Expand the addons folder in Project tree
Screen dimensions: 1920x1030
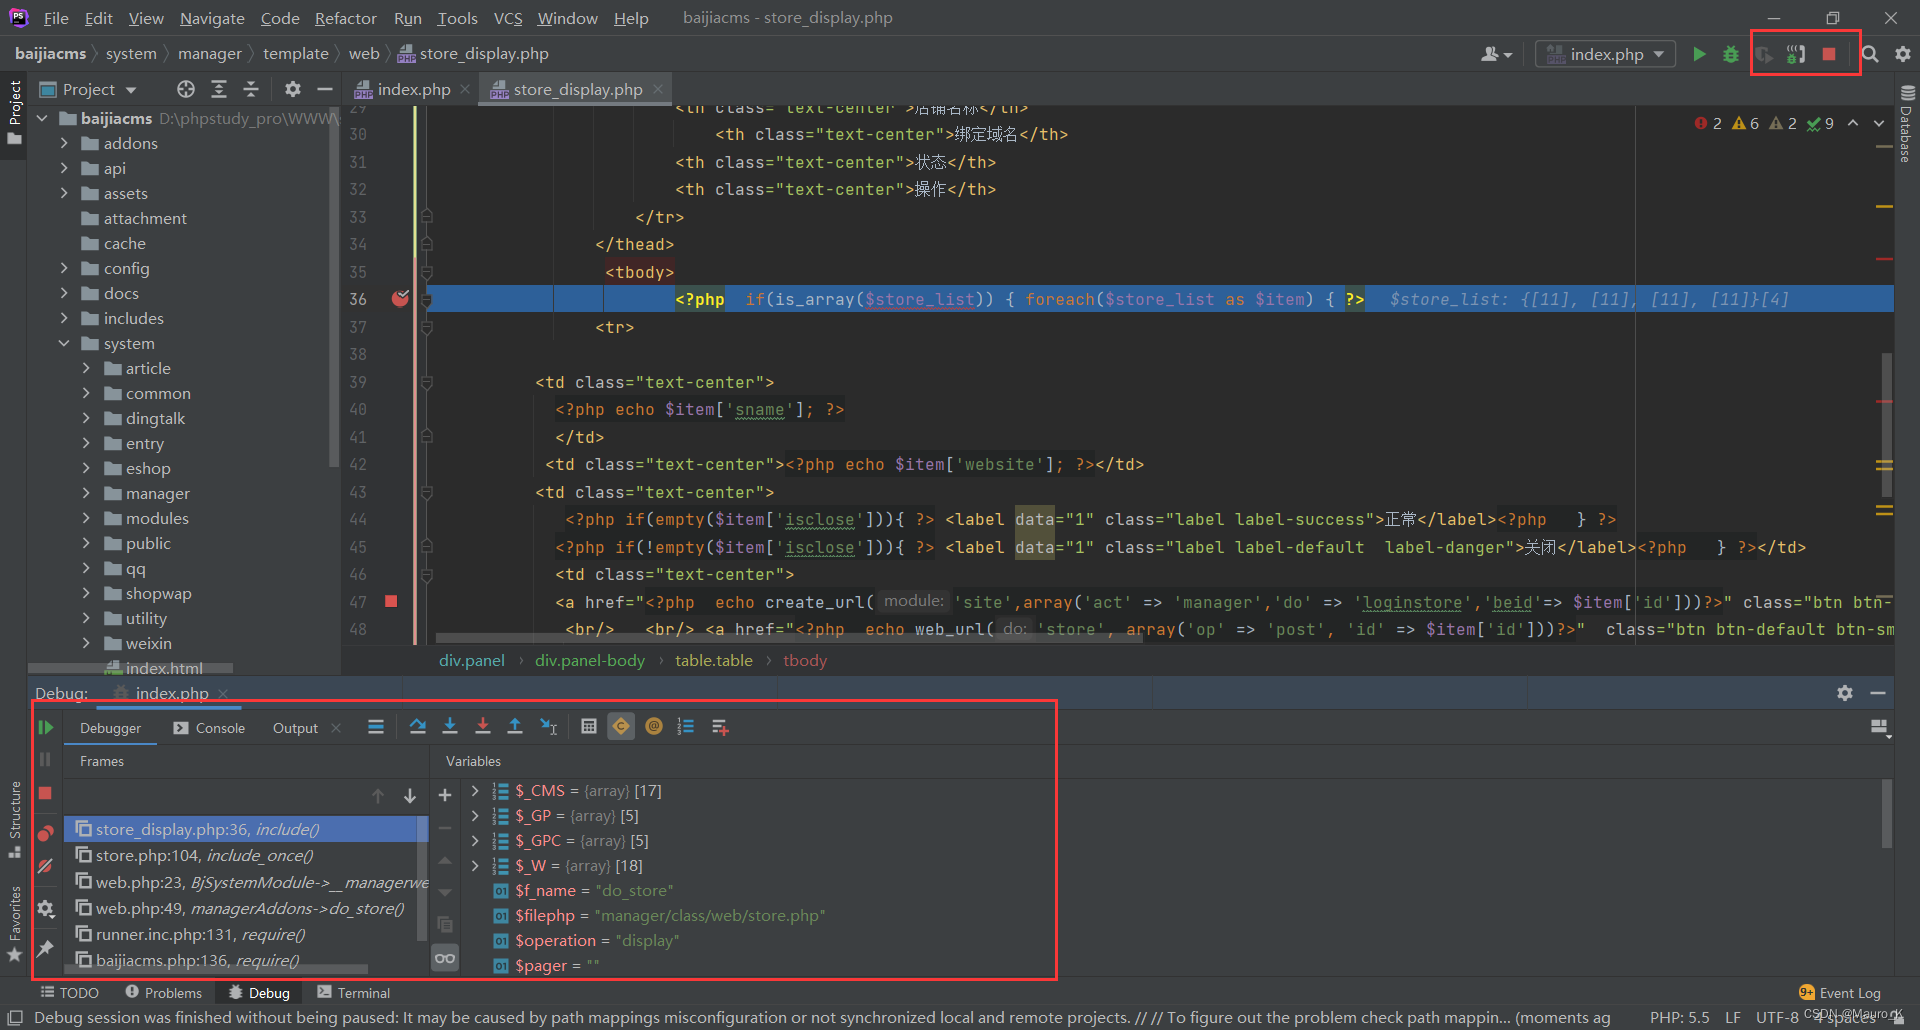click(64, 143)
